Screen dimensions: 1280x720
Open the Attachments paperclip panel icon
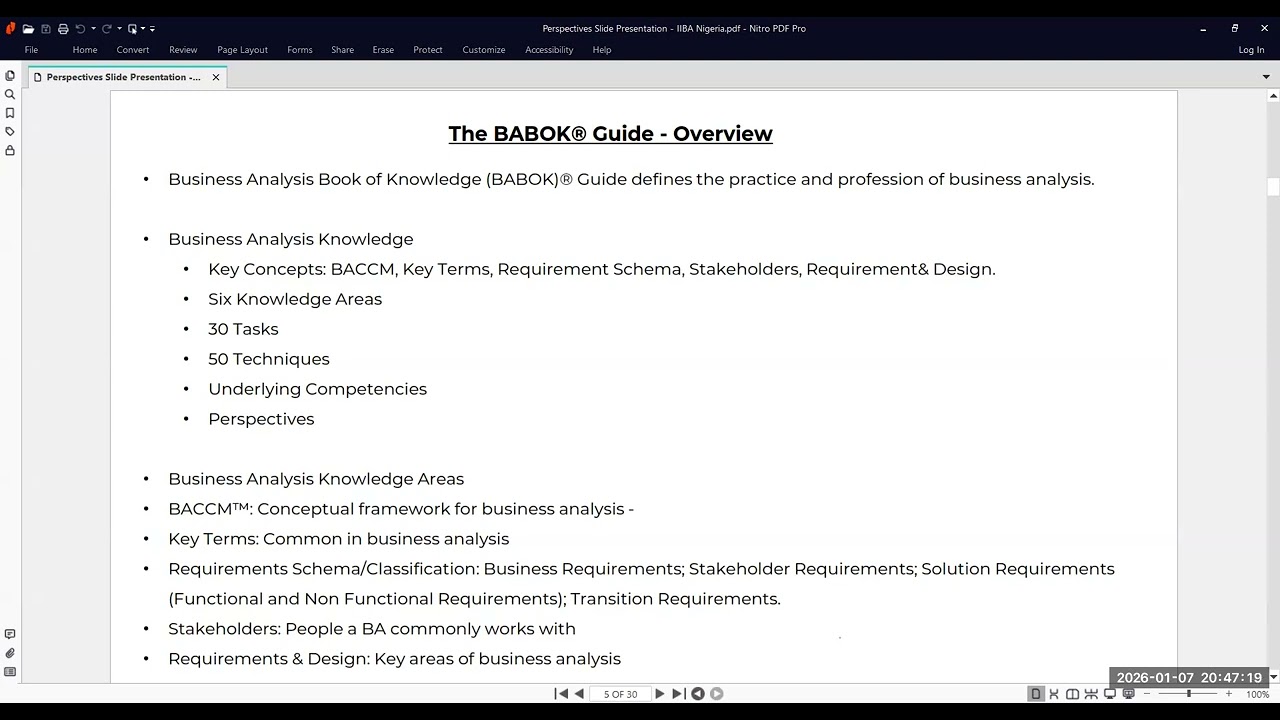point(10,653)
